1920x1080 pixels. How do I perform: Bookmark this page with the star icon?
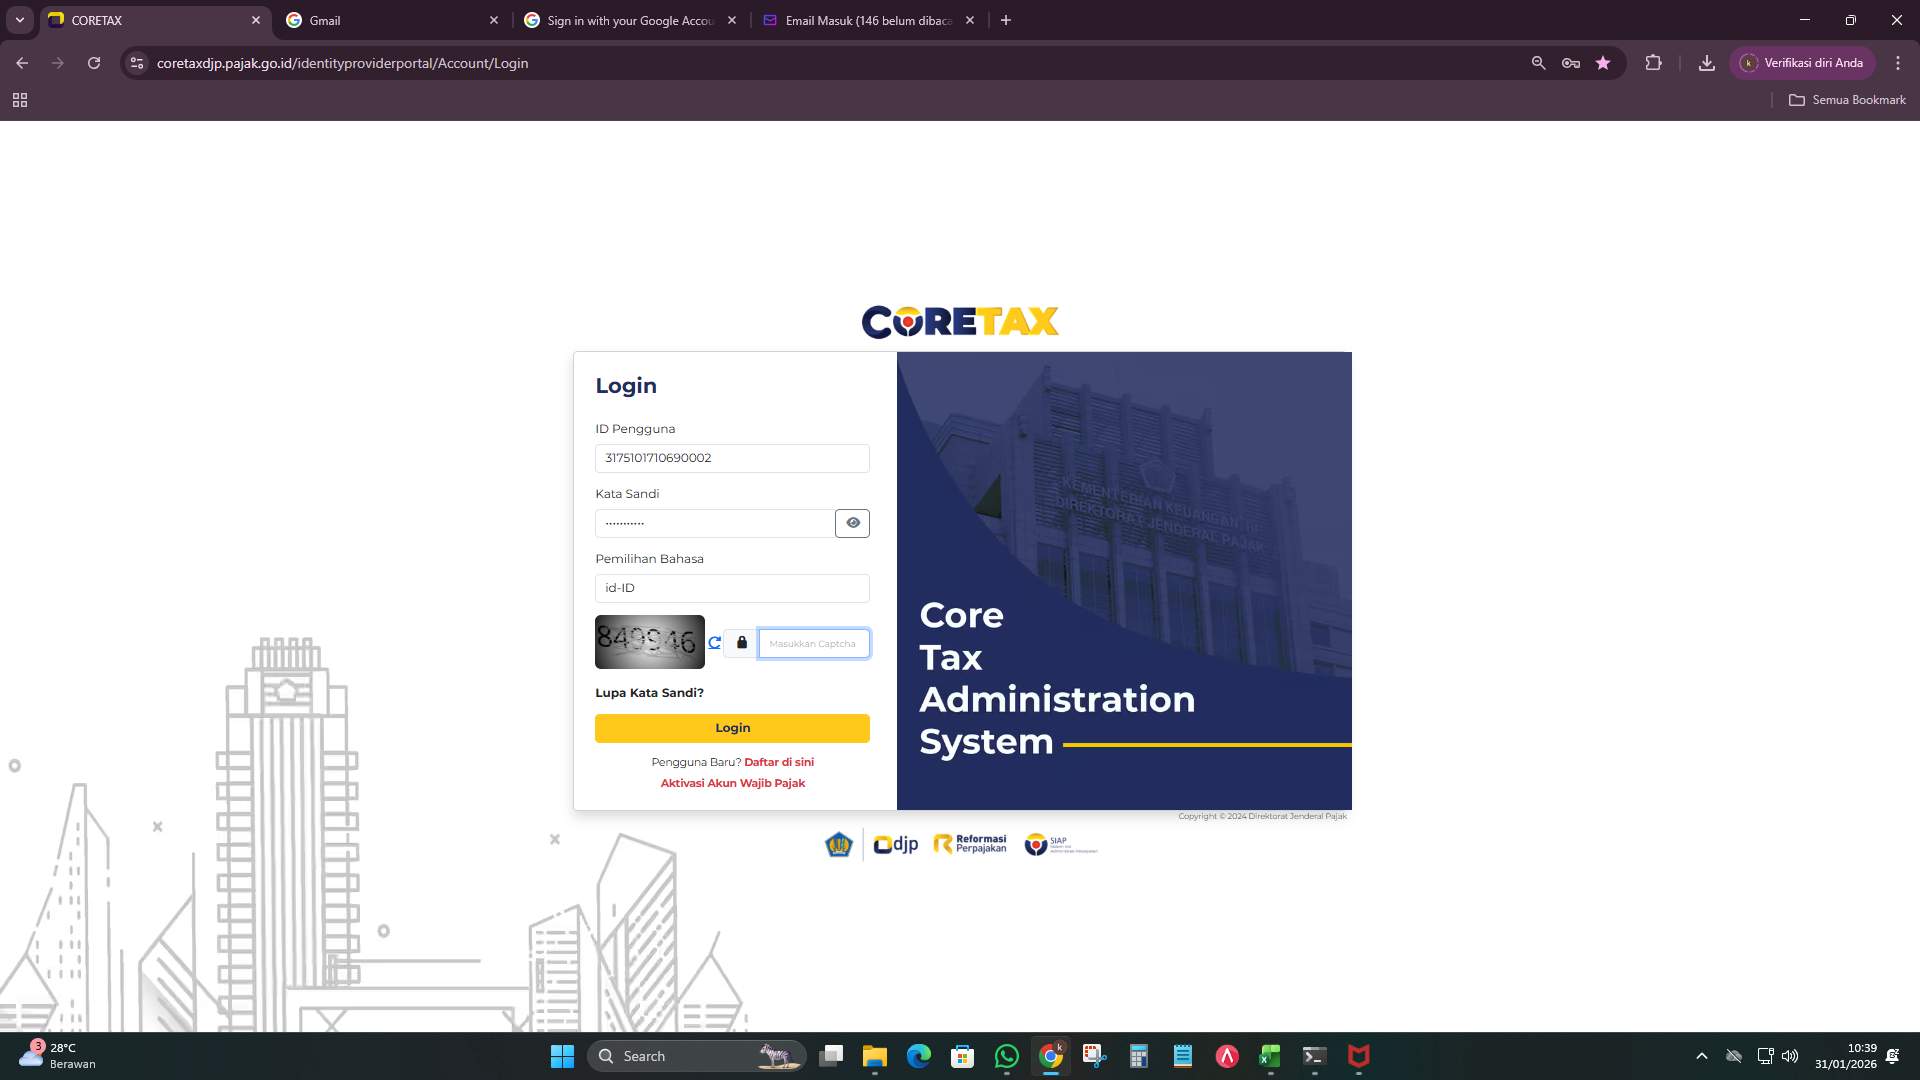click(x=1604, y=62)
